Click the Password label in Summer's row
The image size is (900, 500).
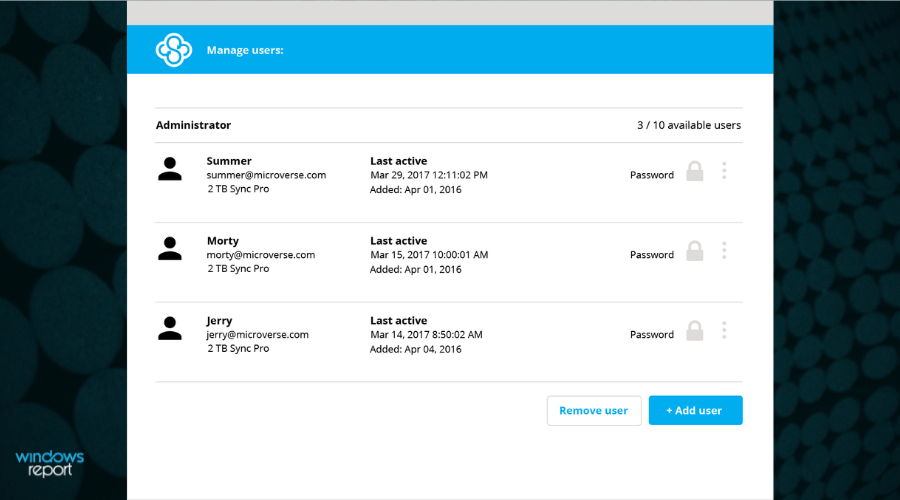[652, 175]
